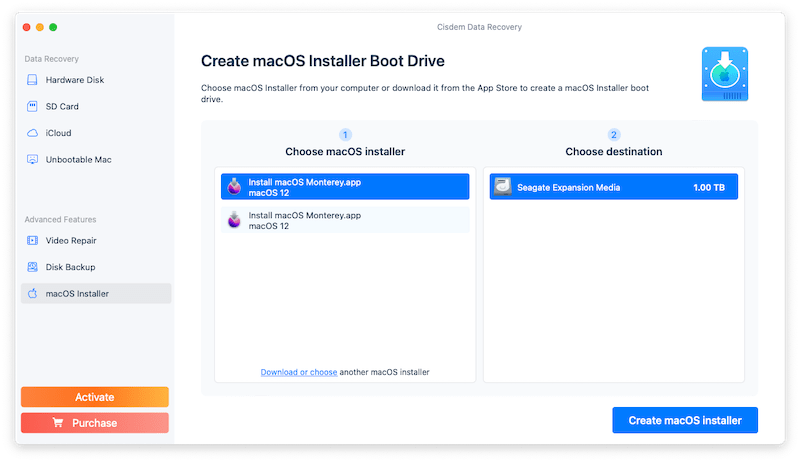
Task: Click the macOS Installer apple icon
Action: point(32,293)
